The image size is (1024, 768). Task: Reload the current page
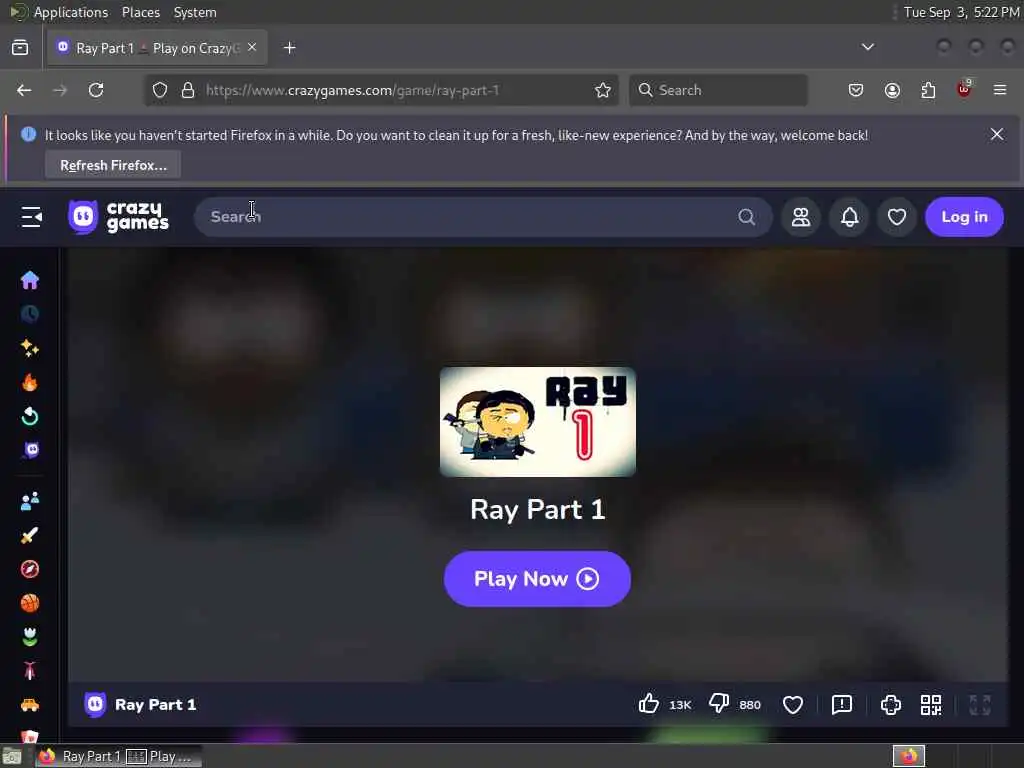click(x=96, y=90)
